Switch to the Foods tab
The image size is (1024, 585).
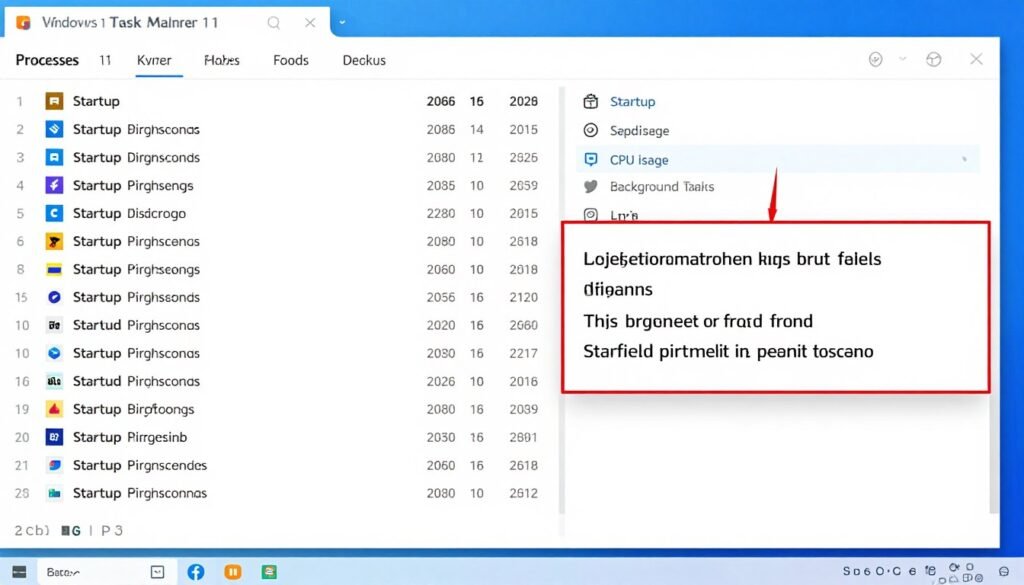tap(290, 60)
